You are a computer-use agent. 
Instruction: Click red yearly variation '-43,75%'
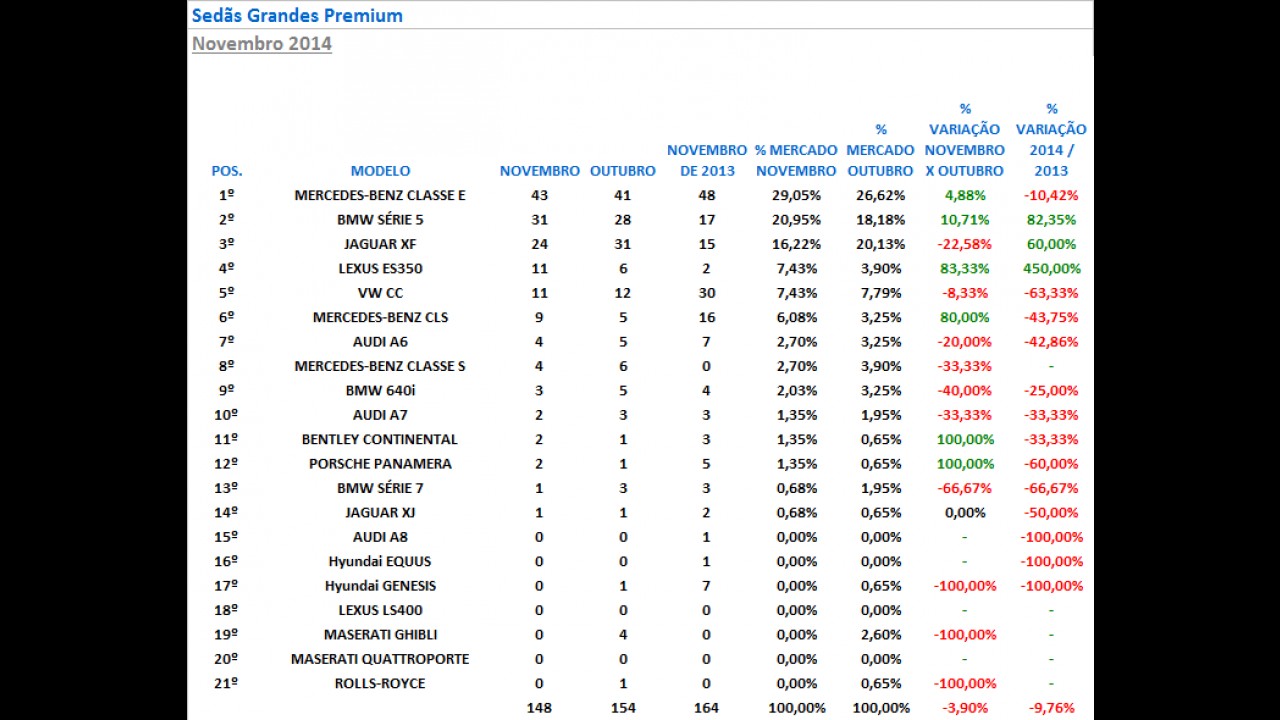point(1051,317)
